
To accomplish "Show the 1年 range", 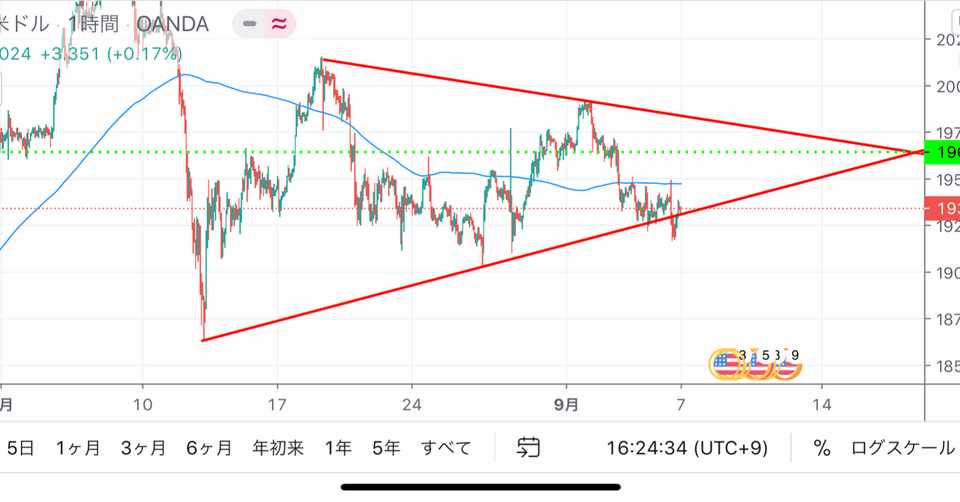I will click(x=338, y=448).
